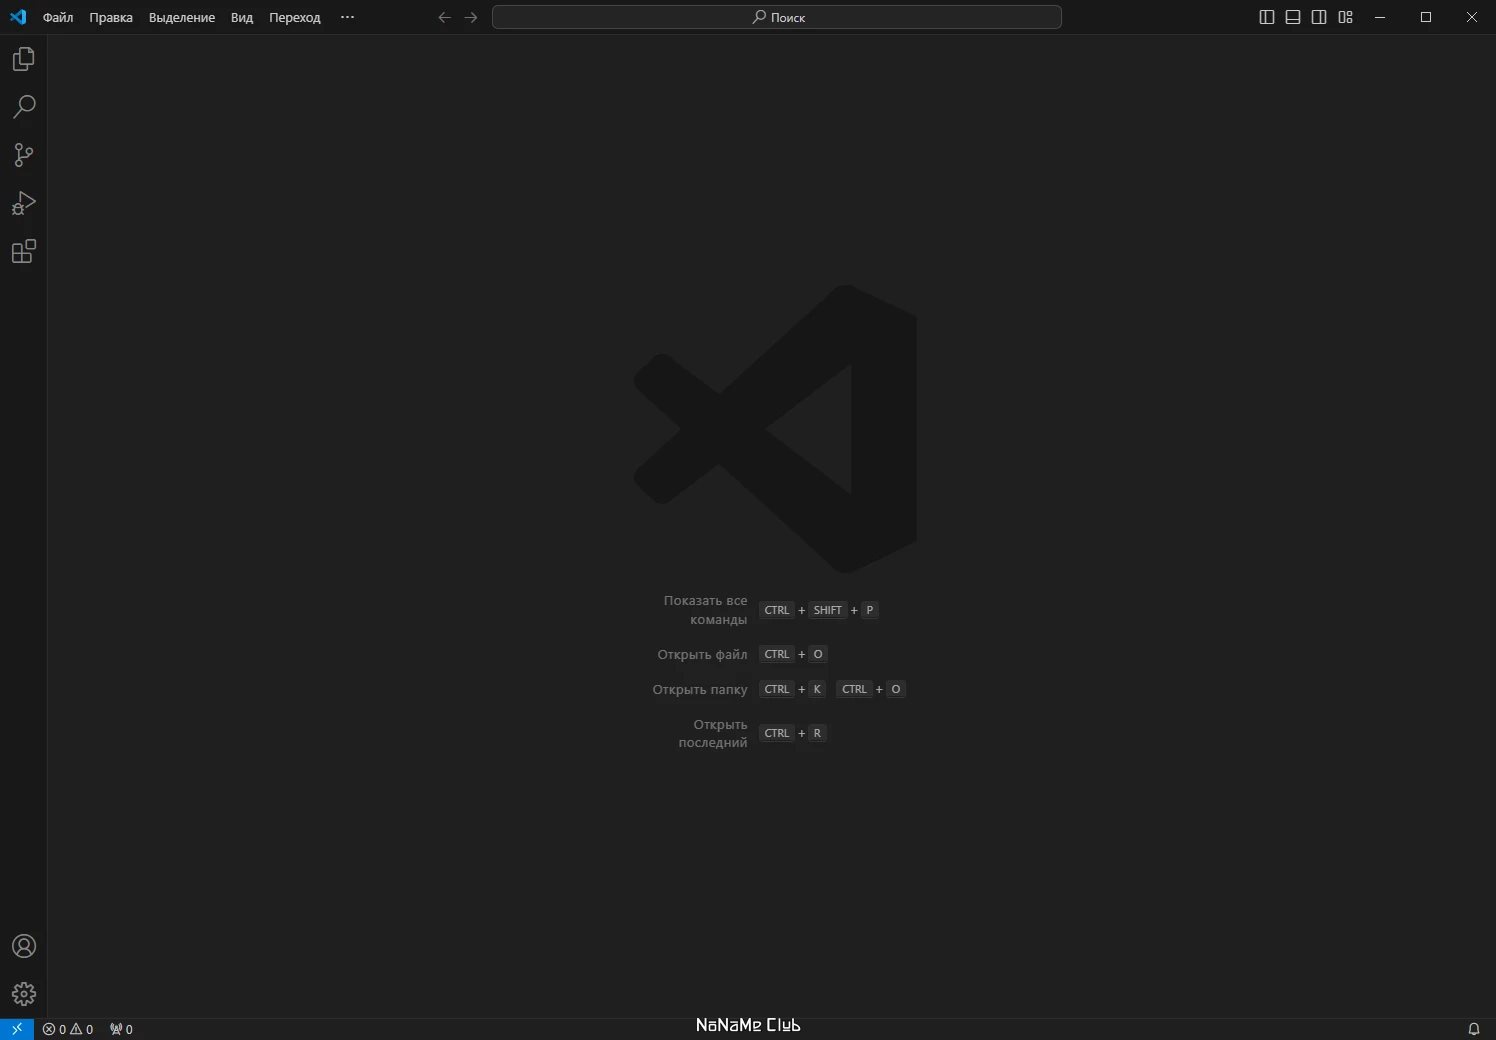Maximize the VS Code window
The image size is (1496, 1040).
1426,17
